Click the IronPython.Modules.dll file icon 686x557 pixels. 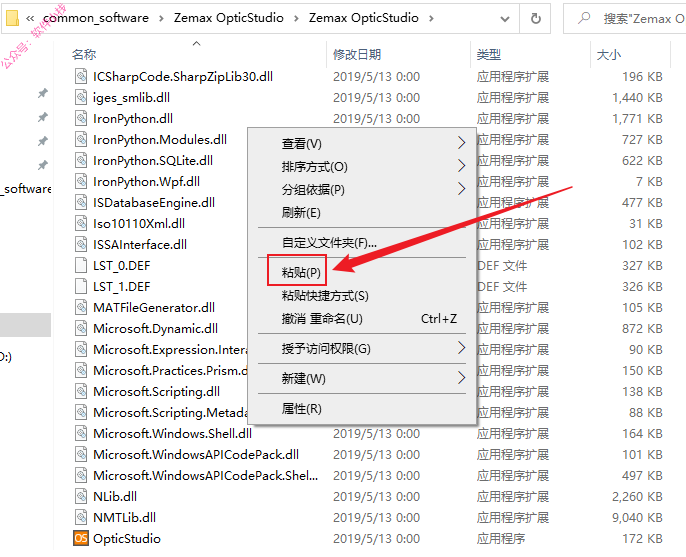81,140
